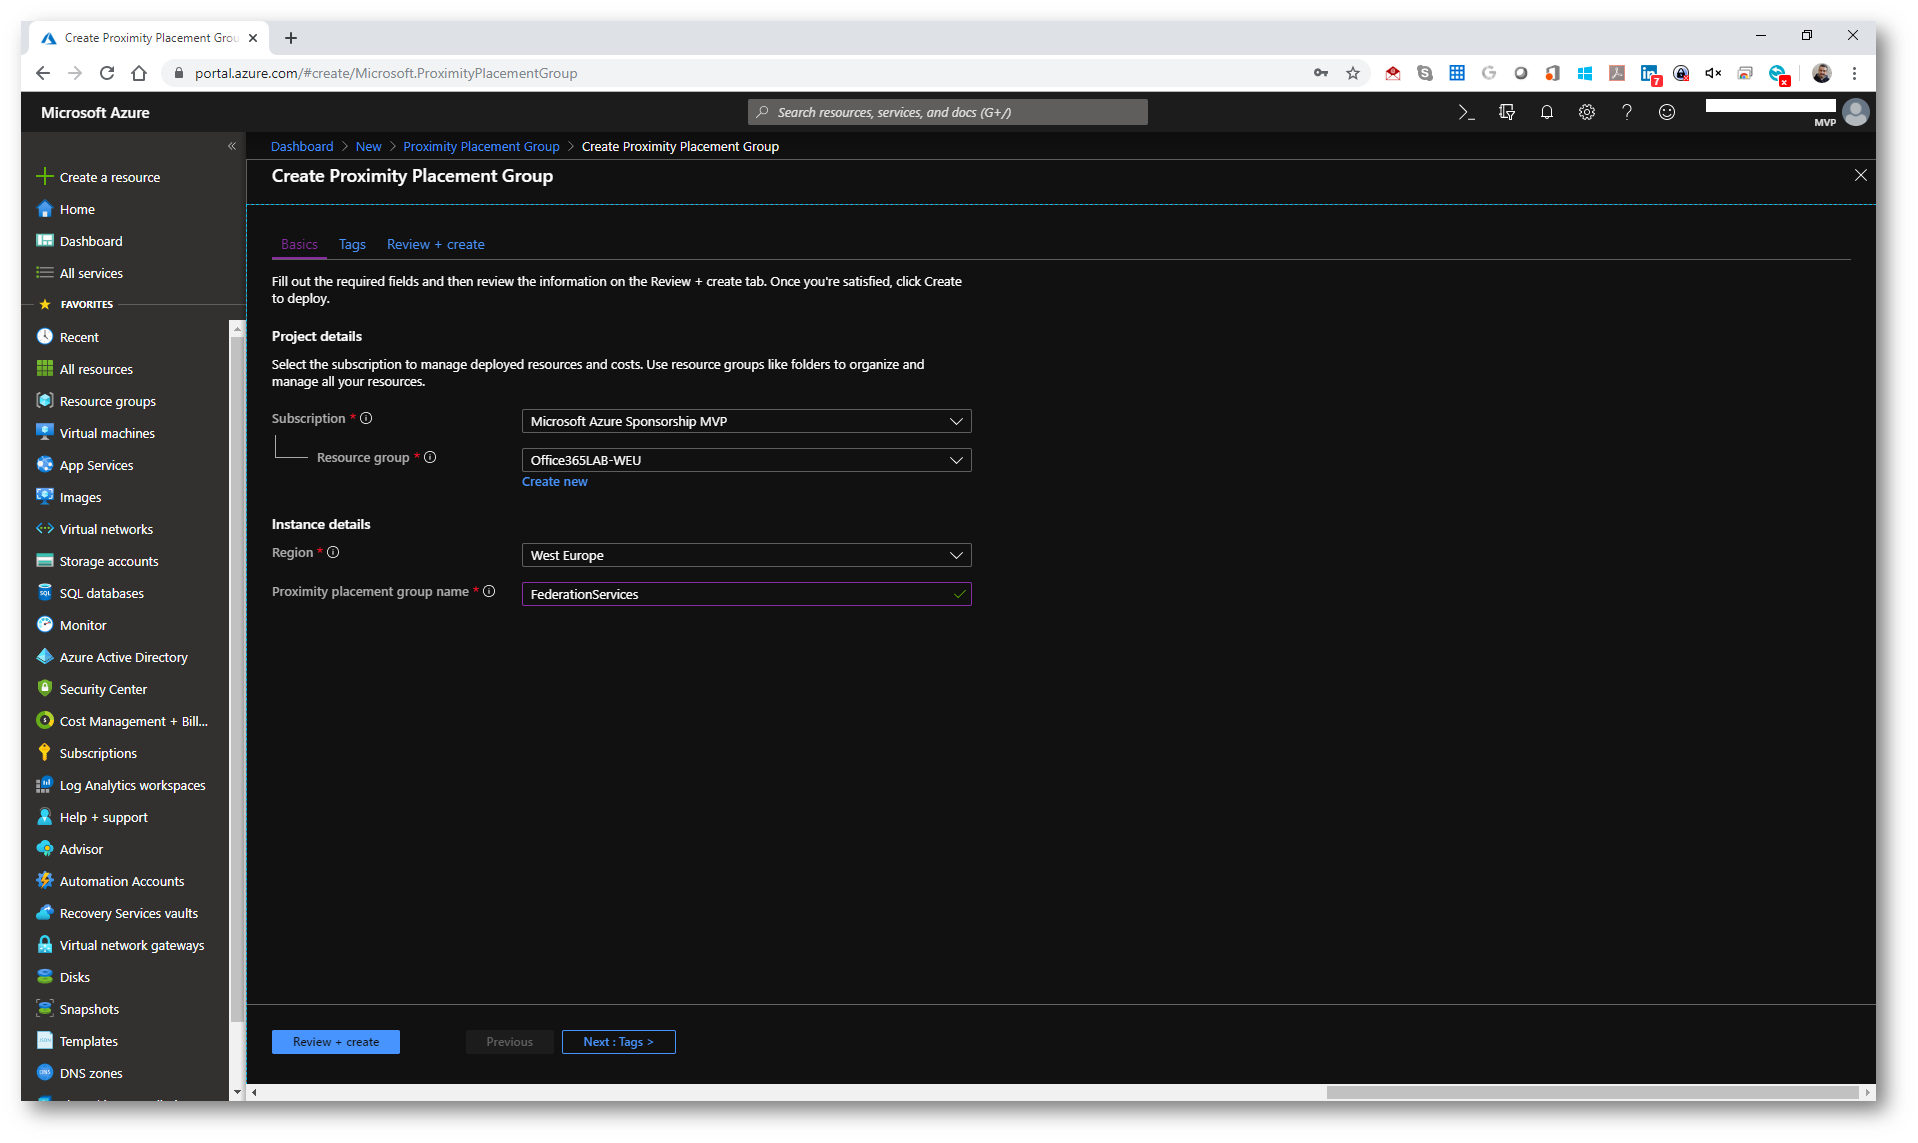The width and height of the screenshot is (1918, 1143).
Task: Reload the browser page
Action: [107, 73]
